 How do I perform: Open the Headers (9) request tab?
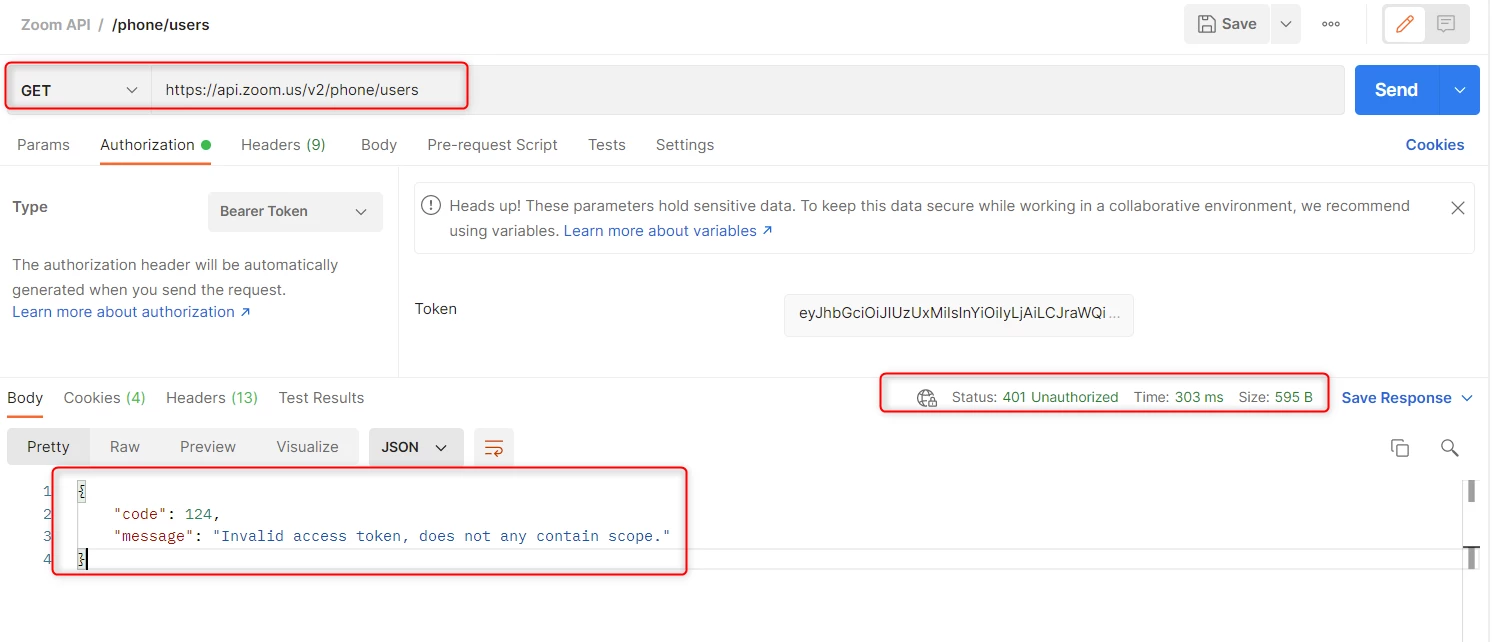(x=283, y=145)
